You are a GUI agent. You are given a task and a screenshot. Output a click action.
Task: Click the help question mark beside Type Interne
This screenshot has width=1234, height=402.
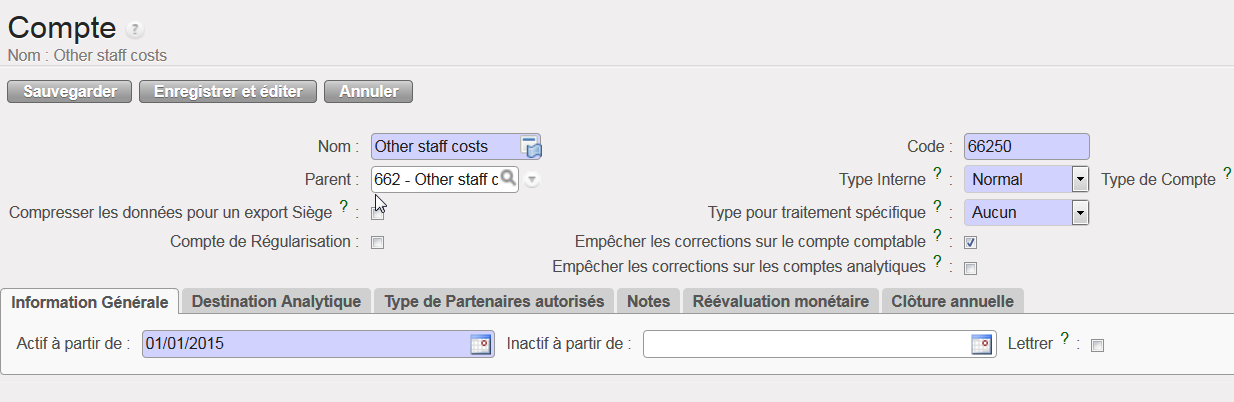937,174
